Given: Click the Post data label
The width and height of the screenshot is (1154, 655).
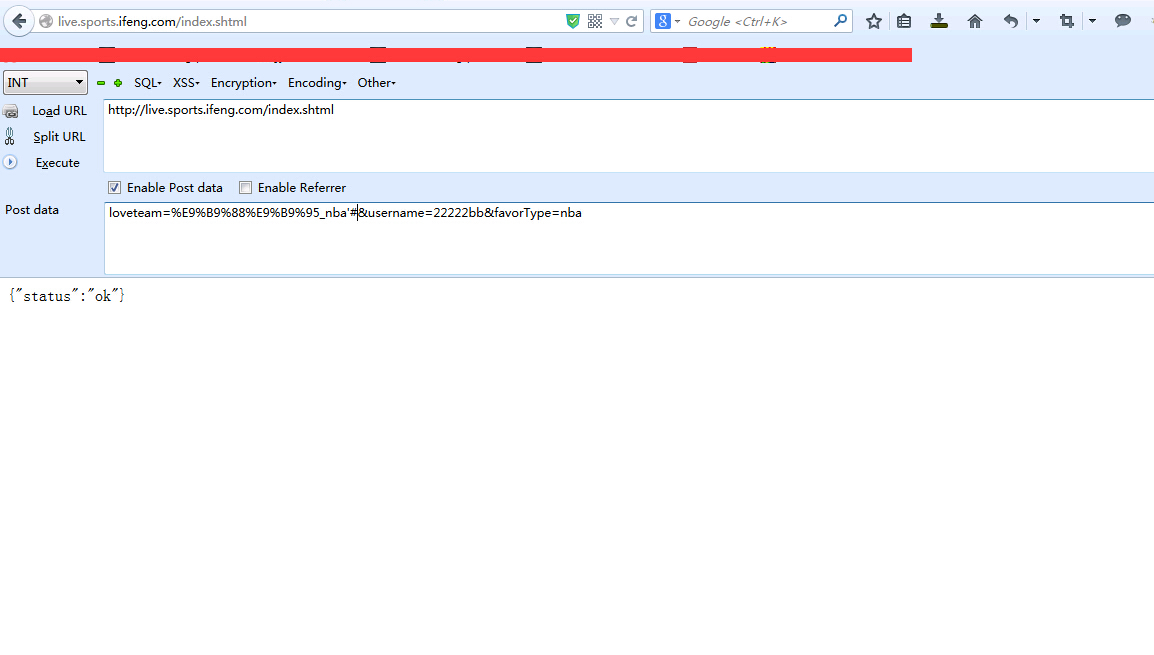Looking at the screenshot, I should coord(32,210).
